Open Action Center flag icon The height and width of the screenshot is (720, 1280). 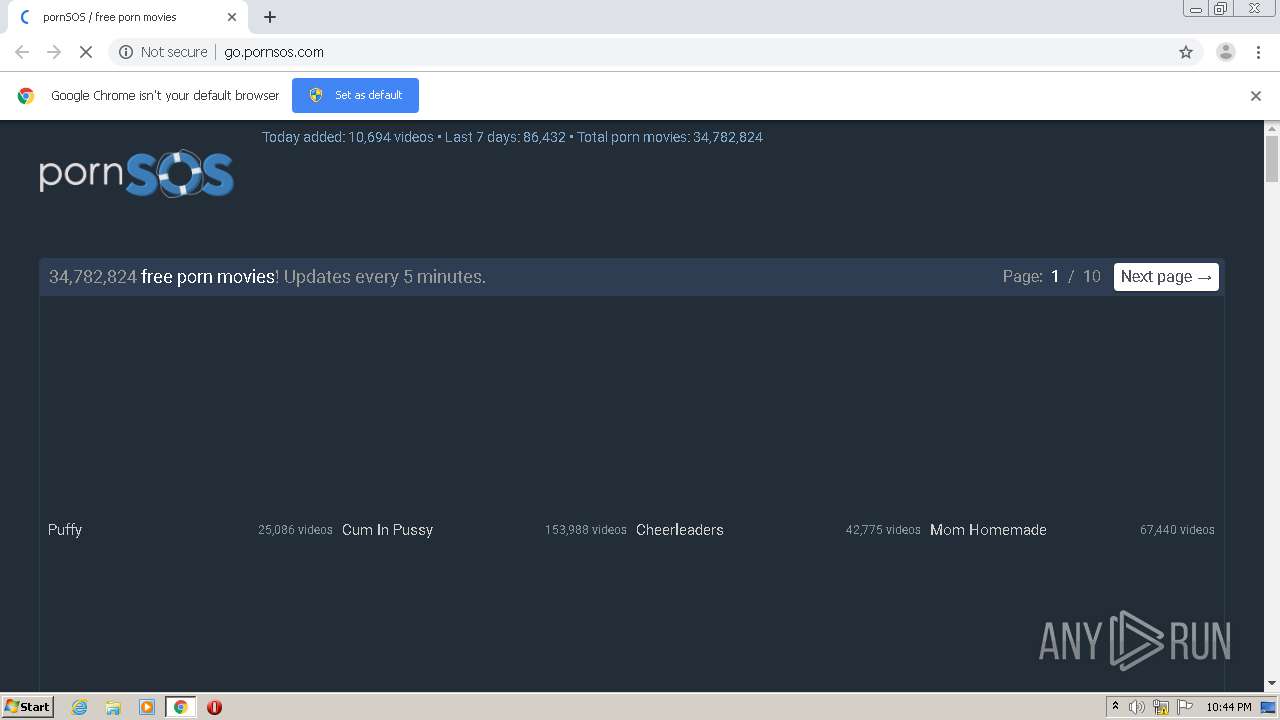1185,707
